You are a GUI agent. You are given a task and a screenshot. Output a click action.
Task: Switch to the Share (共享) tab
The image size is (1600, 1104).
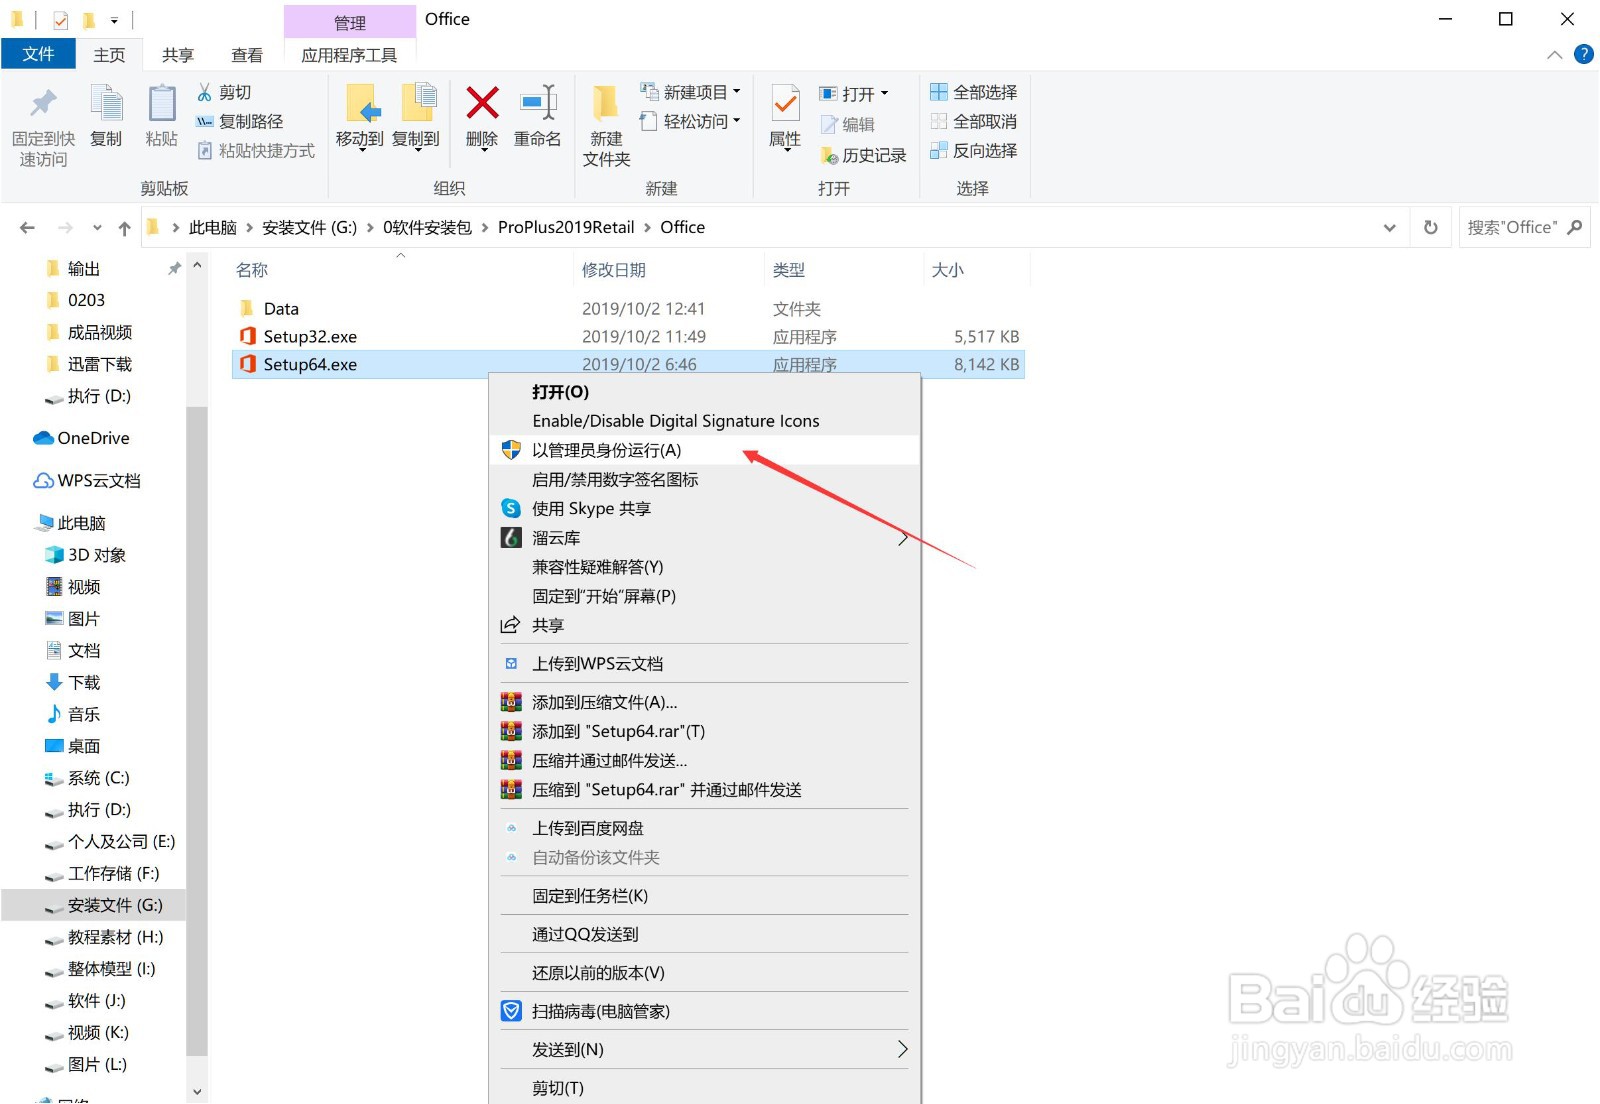click(178, 55)
